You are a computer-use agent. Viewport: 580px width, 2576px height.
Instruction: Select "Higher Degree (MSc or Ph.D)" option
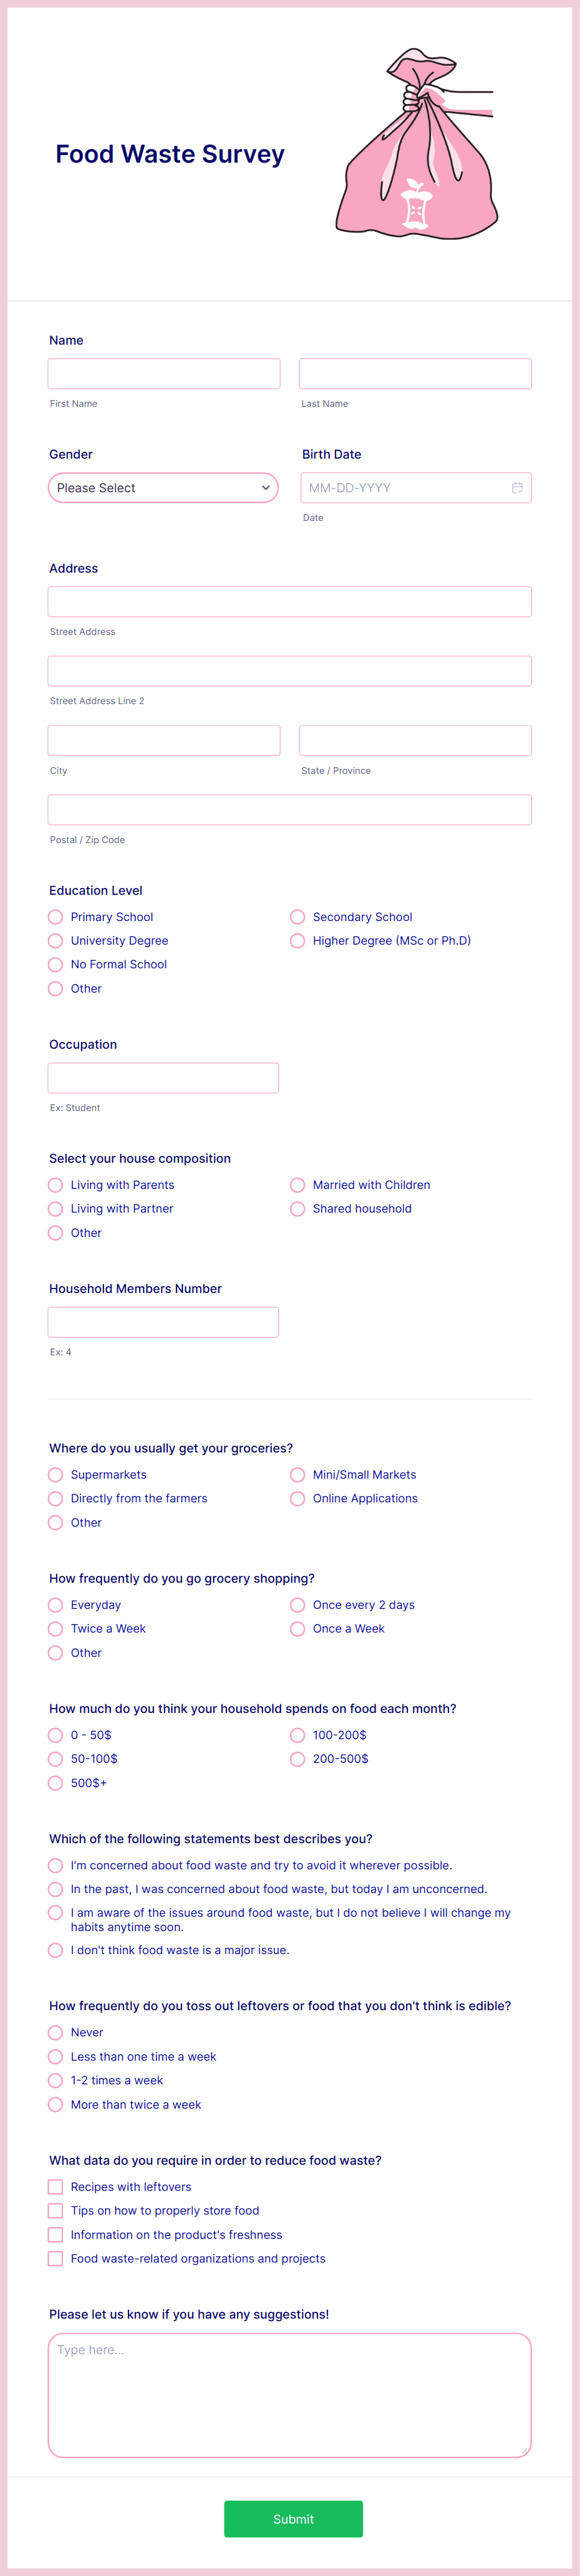click(297, 941)
